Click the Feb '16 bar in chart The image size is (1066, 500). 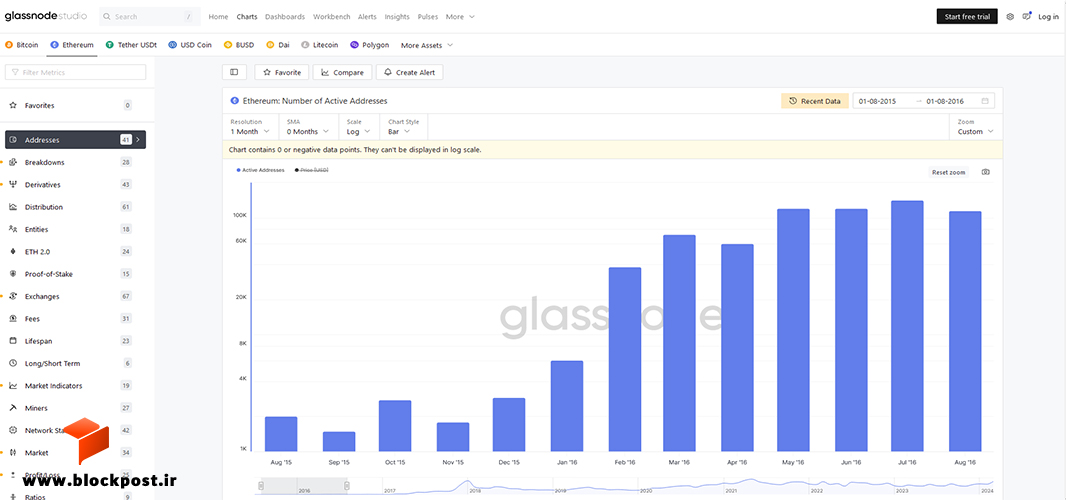point(625,359)
